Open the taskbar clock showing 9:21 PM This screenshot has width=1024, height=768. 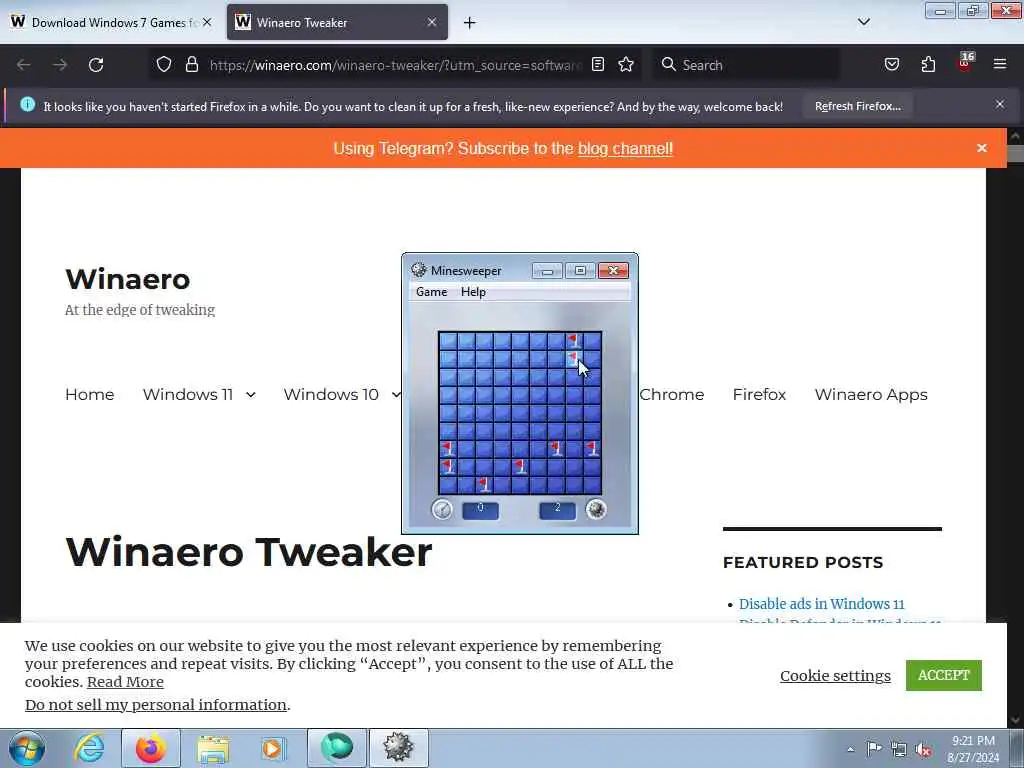[973, 749]
